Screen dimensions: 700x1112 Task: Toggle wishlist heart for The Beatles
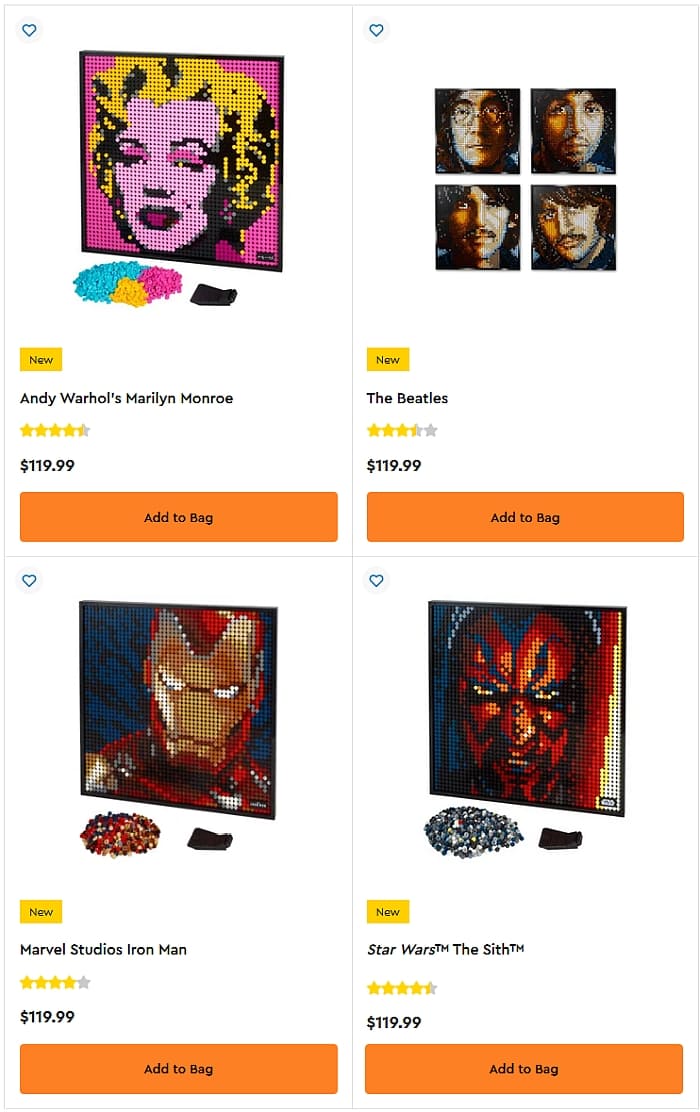(376, 30)
